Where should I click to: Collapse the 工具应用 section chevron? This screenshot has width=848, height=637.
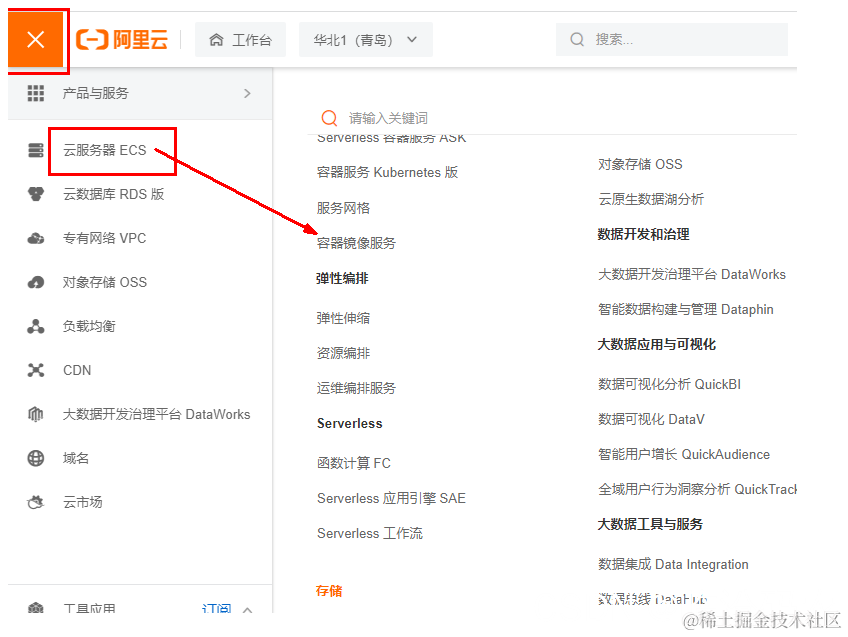coord(247,610)
